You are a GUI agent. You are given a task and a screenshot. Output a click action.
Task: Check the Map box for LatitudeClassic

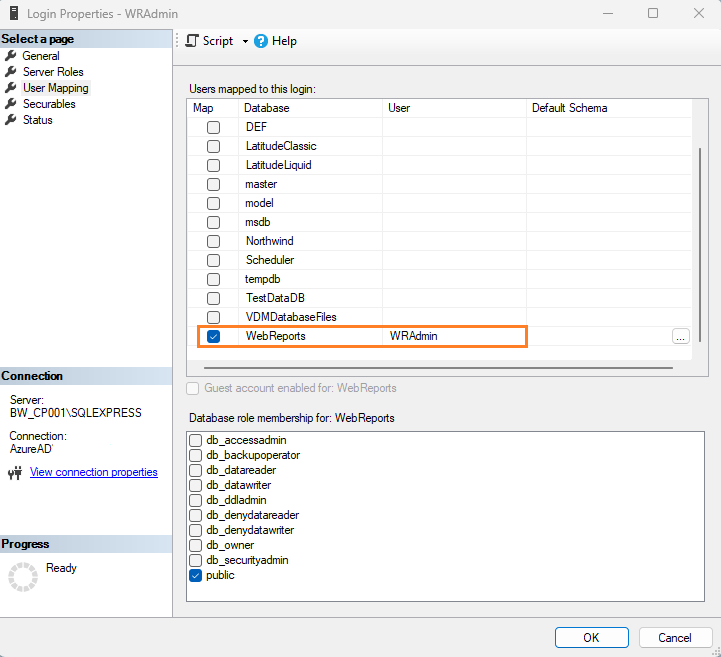click(x=213, y=146)
